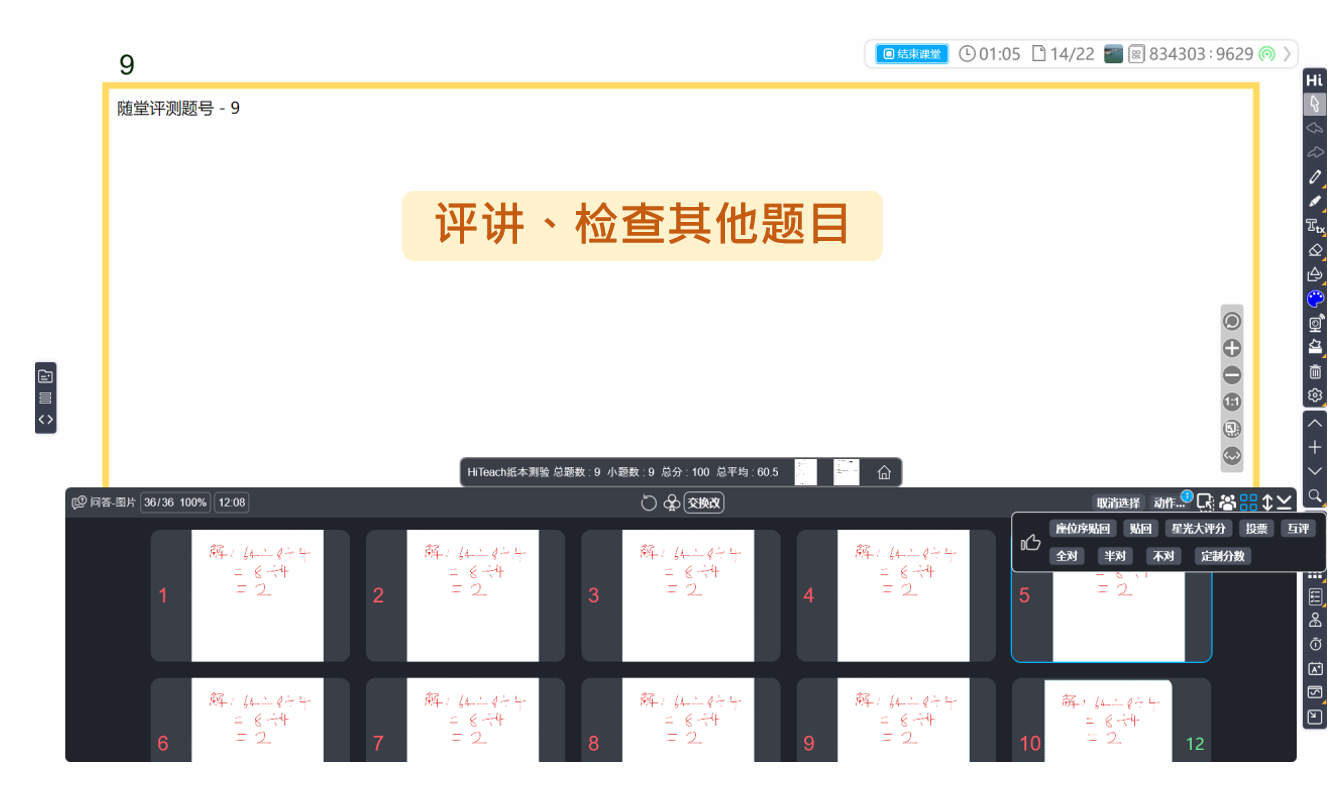The height and width of the screenshot is (799, 1342).
Task: Reset zoom with the 1:1 button
Action: point(1232,402)
